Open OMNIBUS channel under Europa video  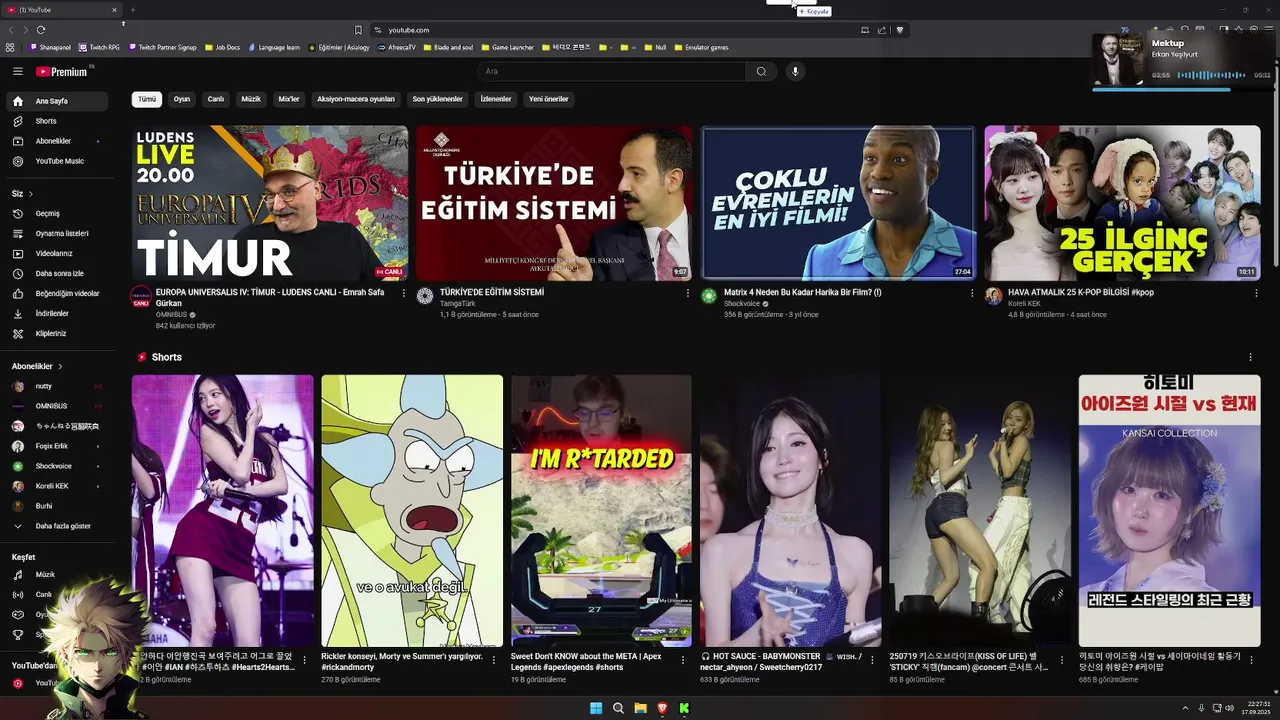[x=172, y=315]
